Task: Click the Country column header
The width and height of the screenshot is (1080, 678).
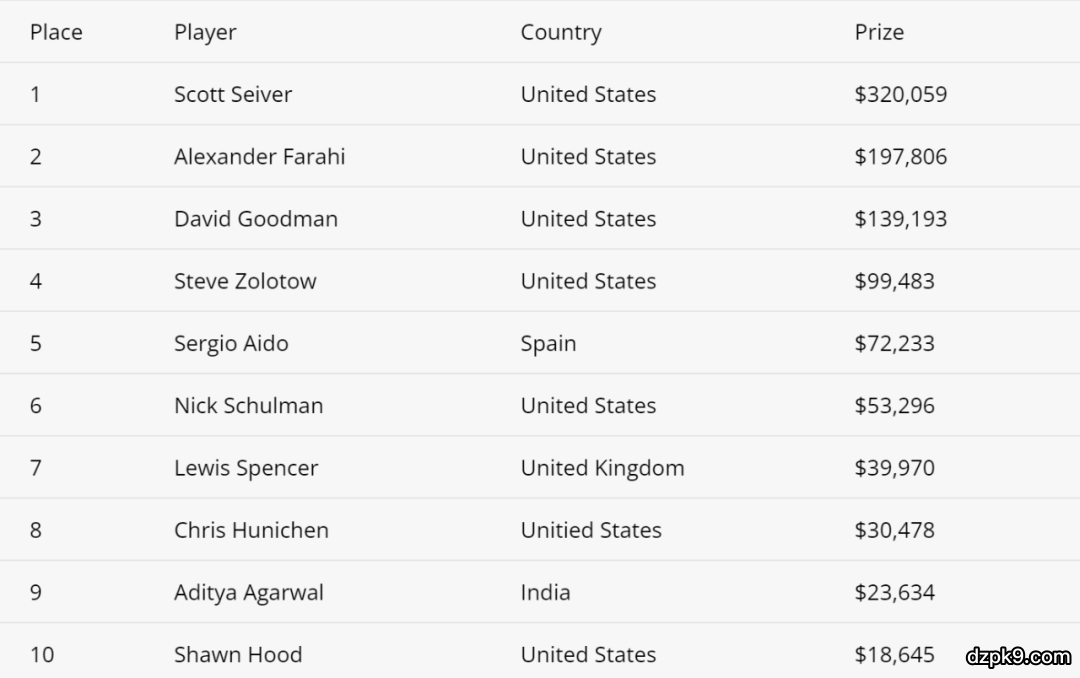Action: click(x=560, y=32)
